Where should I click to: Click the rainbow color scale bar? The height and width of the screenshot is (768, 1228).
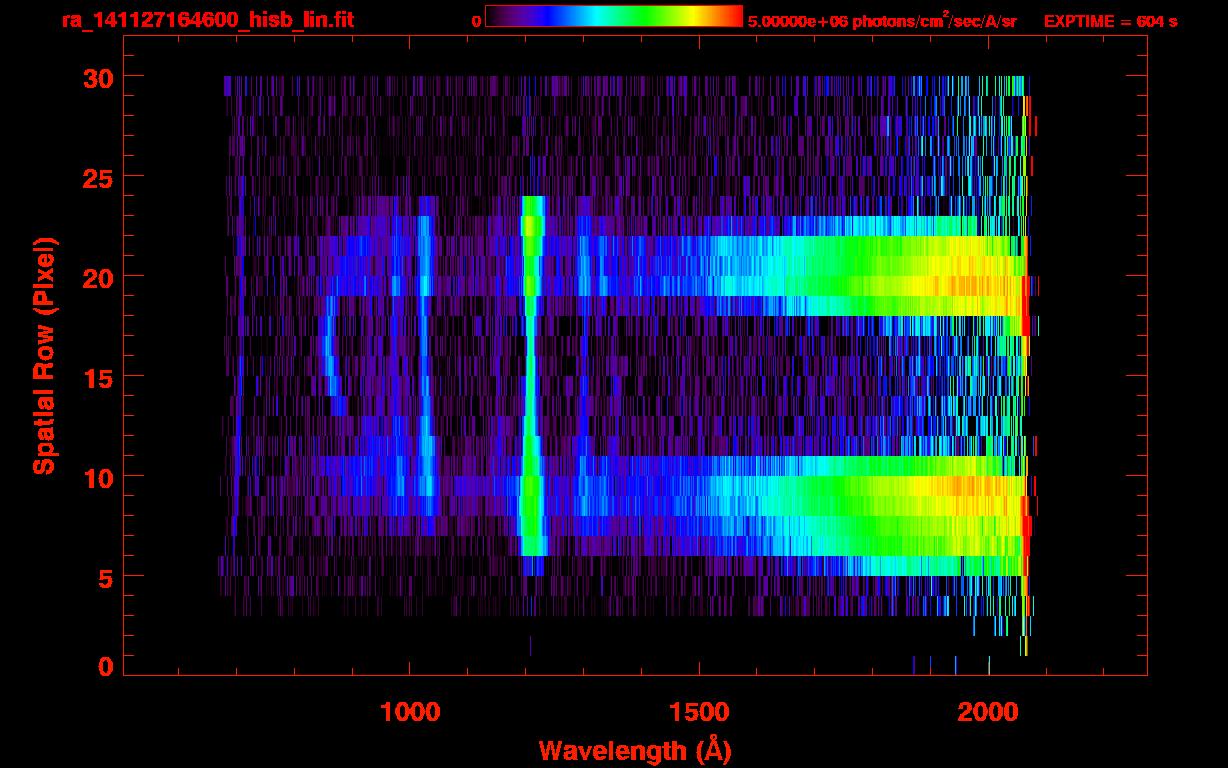[614, 16]
